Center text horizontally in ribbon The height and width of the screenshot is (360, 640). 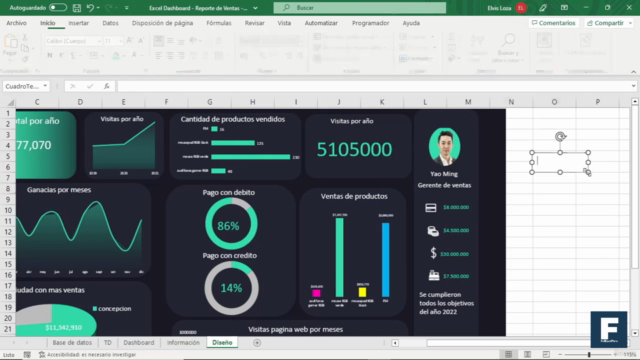coord(170,55)
